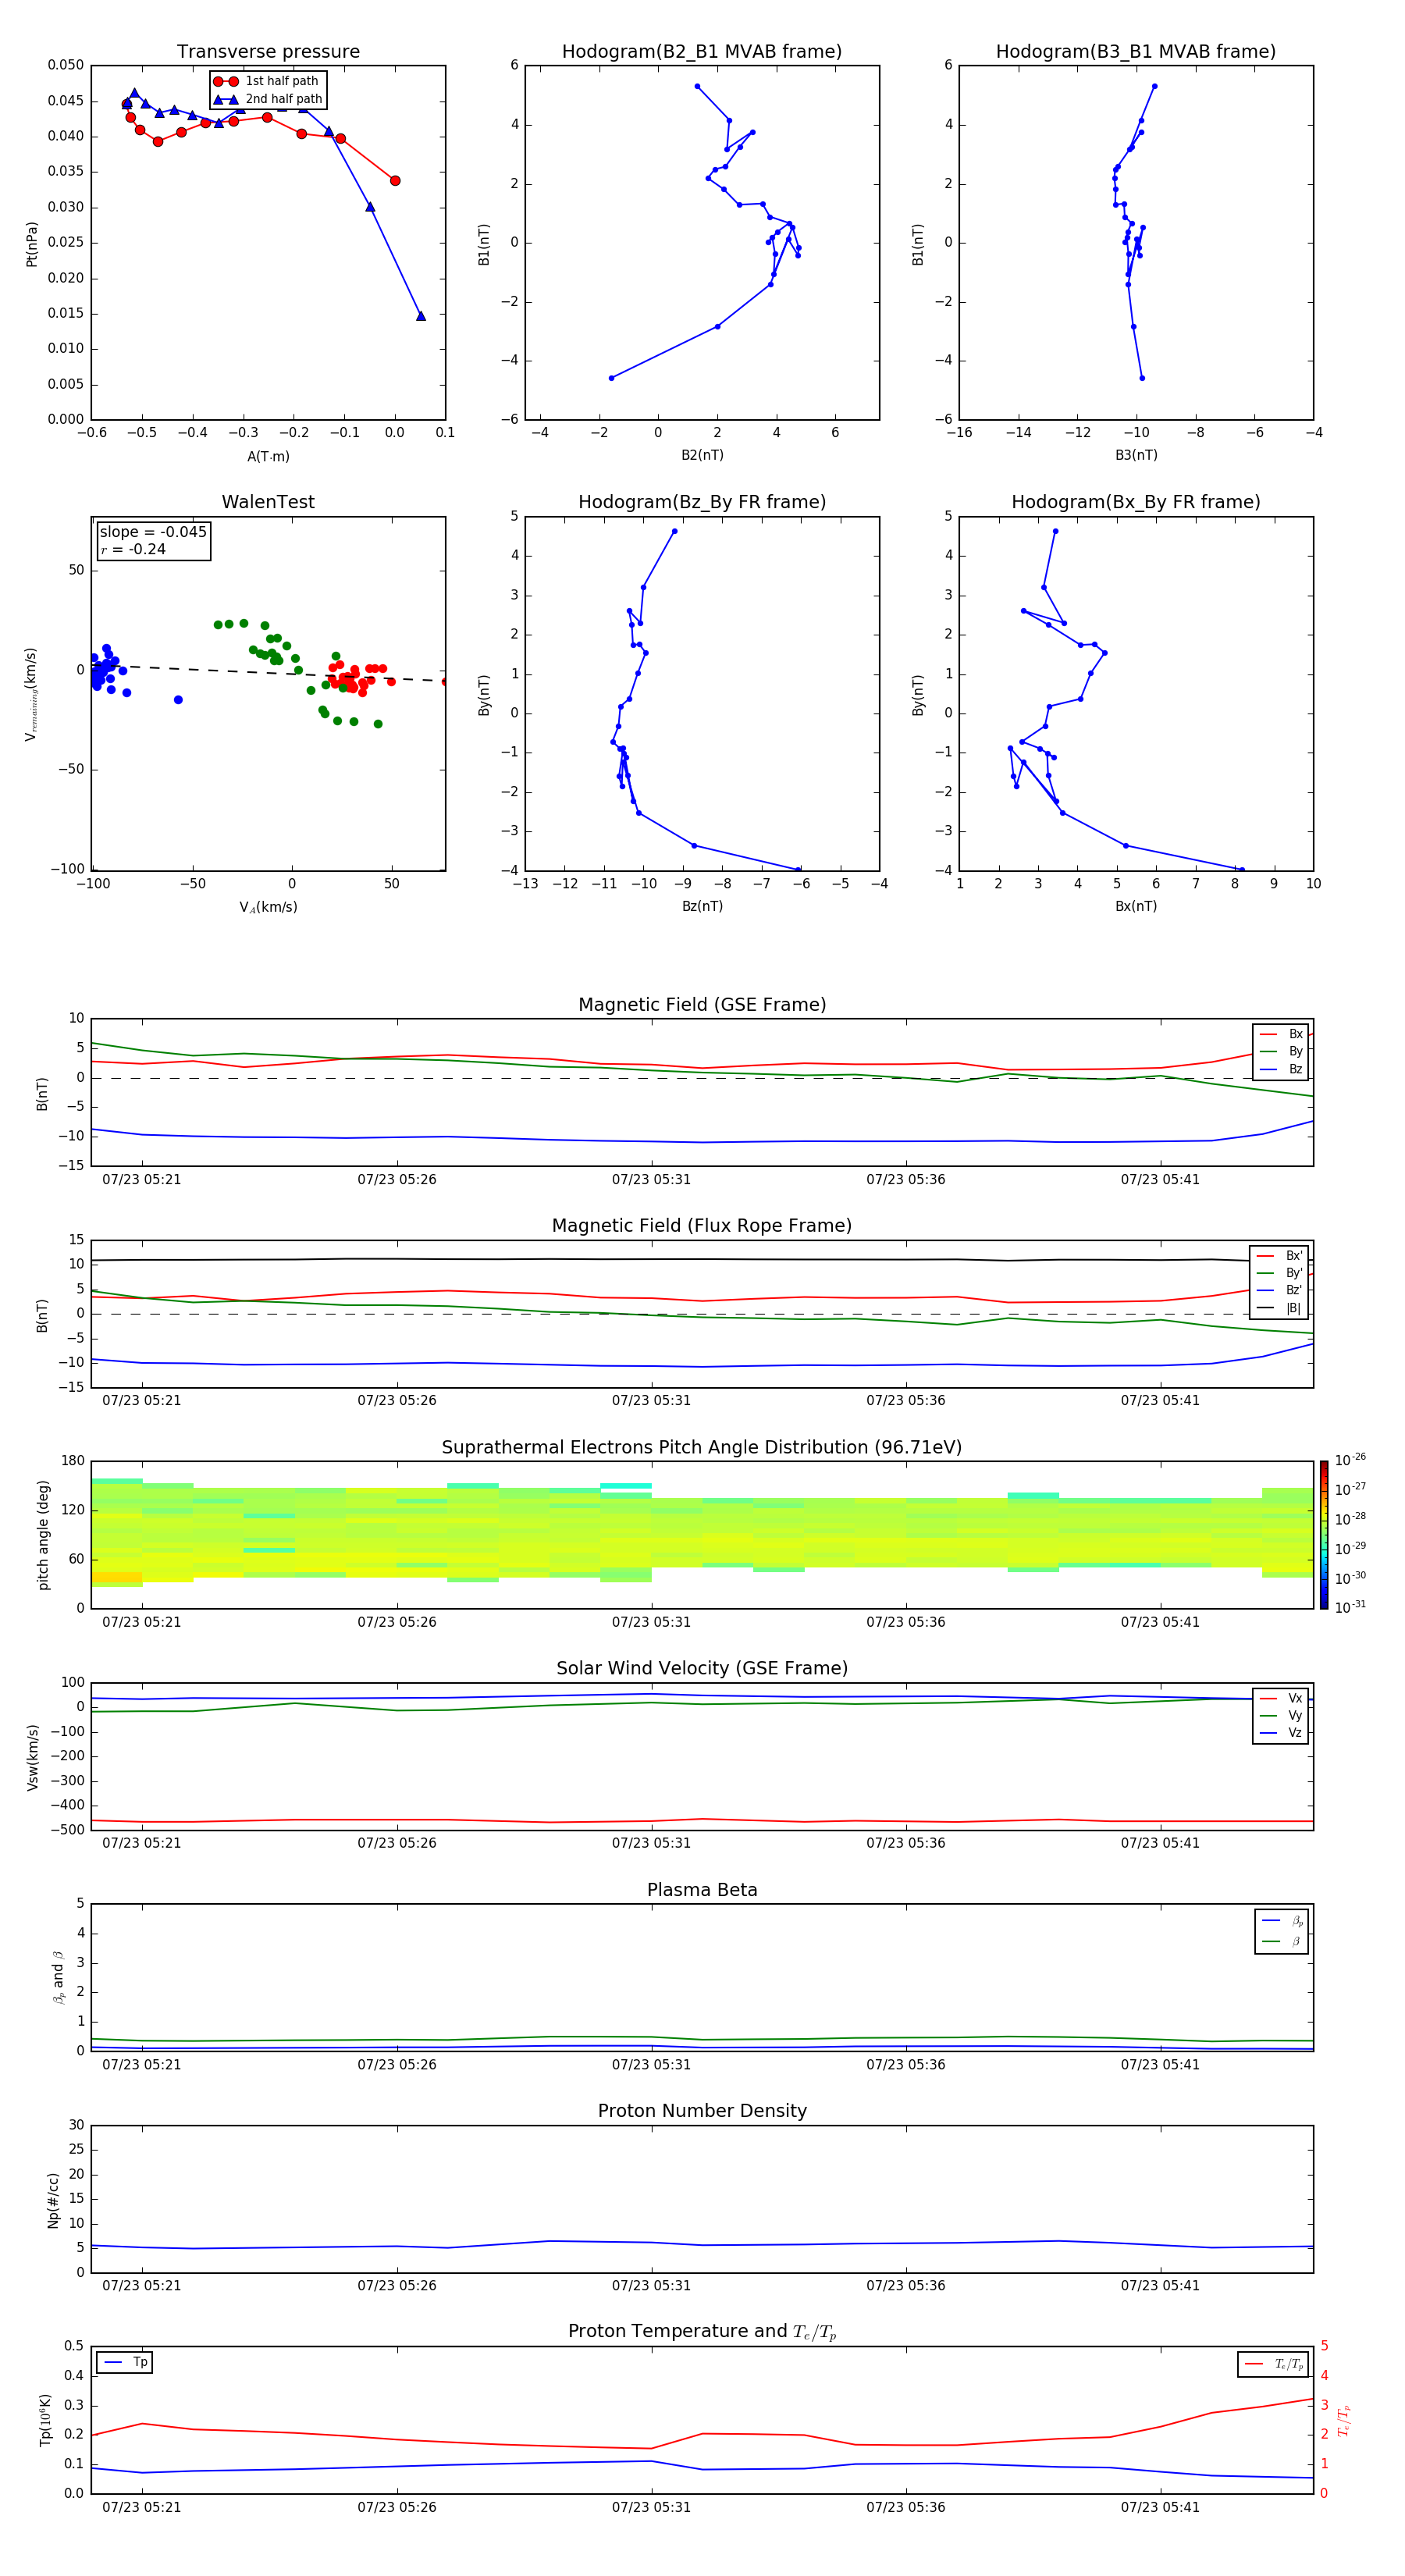Click '07/23 05:26' tick under Proton Number Density
Image resolution: width=1405 pixels, height=2576 pixels.
coord(397,2285)
